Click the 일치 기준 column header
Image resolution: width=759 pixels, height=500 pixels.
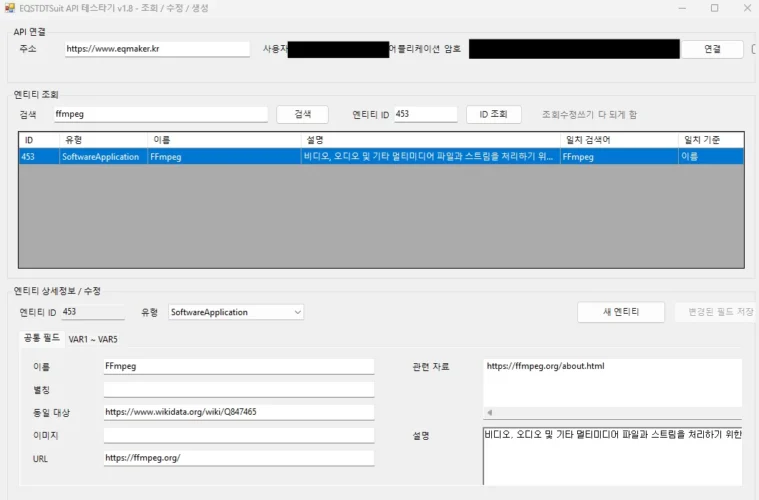click(x=711, y=140)
